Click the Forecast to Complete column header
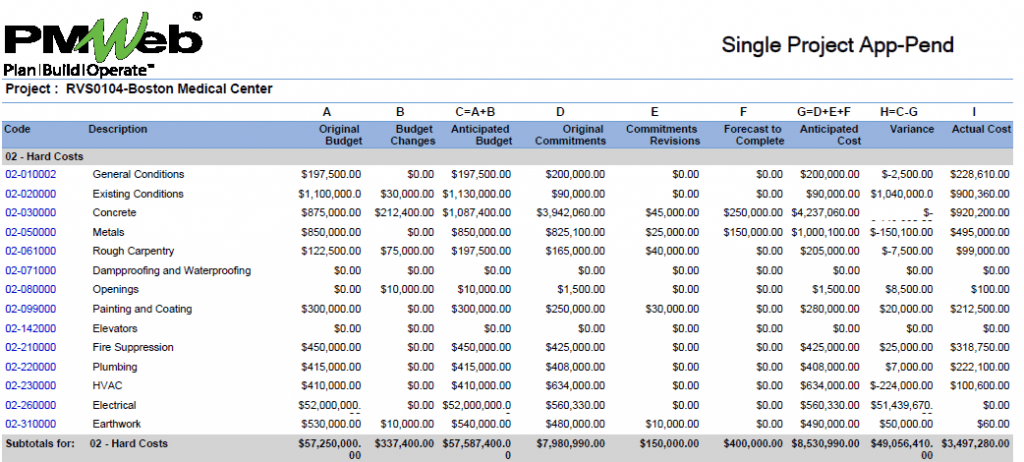The width and height of the screenshot is (1024, 462). coord(753,135)
